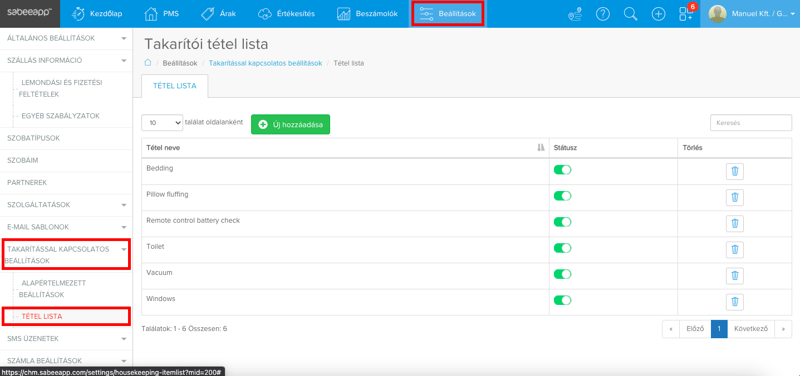The height and width of the screenshot is (376, 800).
Task: Click the sabeeapp logo
Action: 29,13
